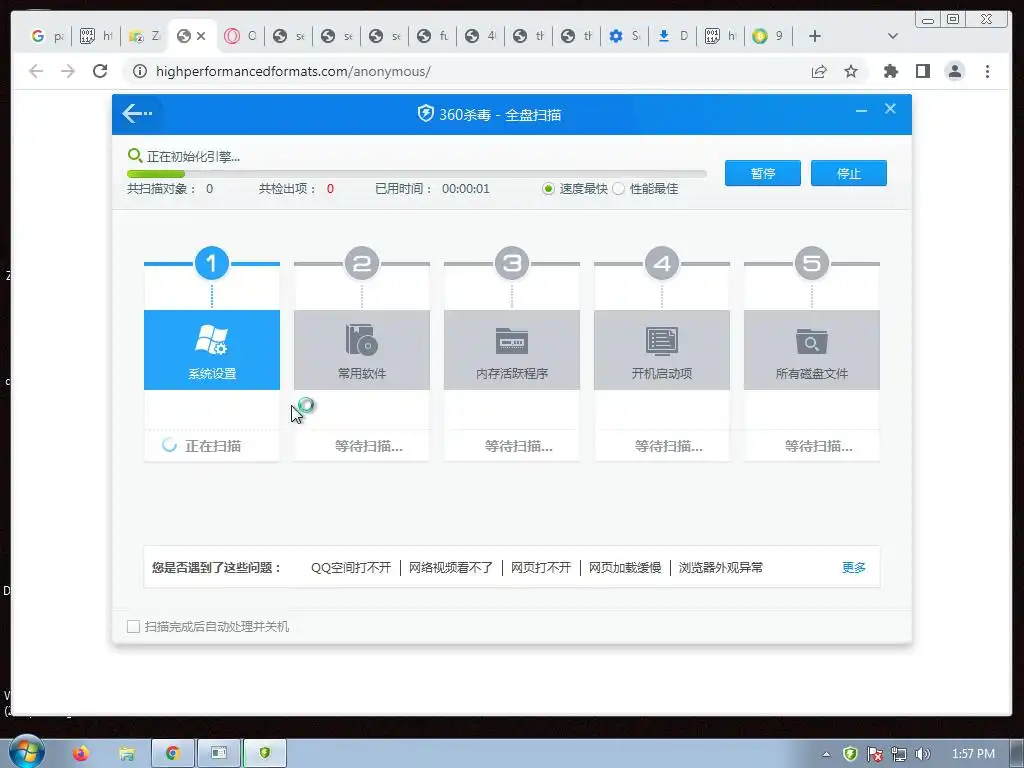The width and height of the screenshot is (1024, 768).
Task: Click the 网页打不开 link
Action: pyautogui.click(x=541, y=568)
